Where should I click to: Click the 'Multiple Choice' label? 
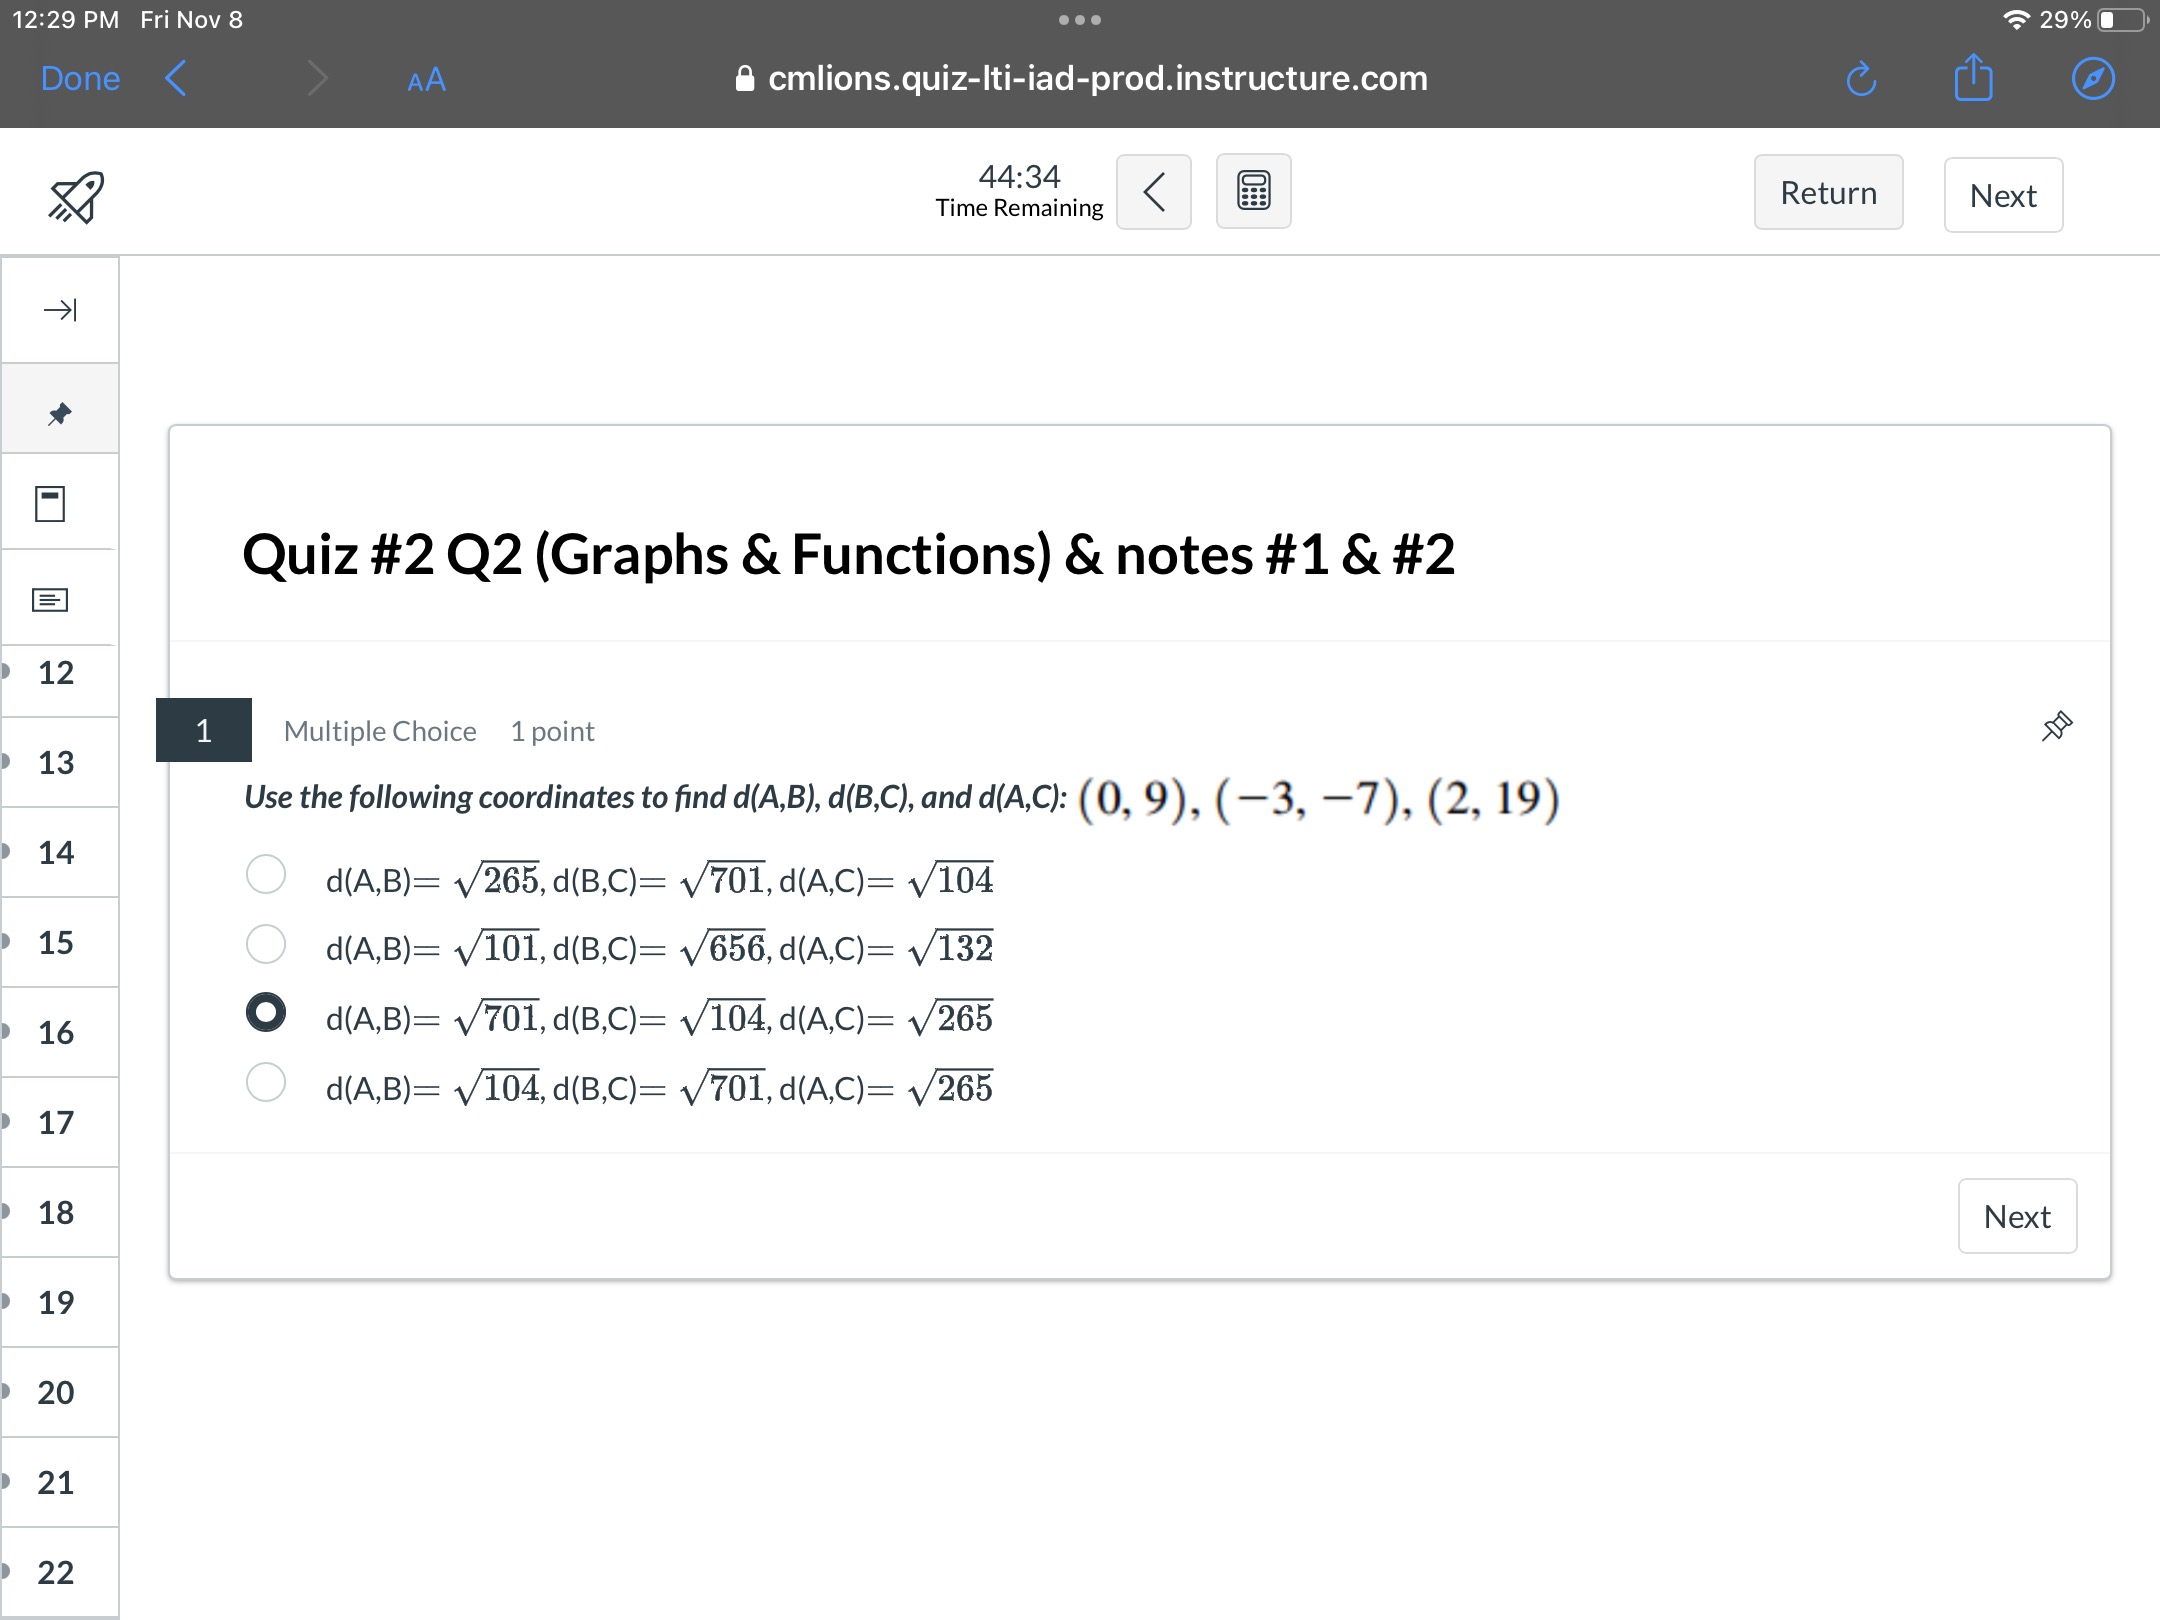point(380,732)
